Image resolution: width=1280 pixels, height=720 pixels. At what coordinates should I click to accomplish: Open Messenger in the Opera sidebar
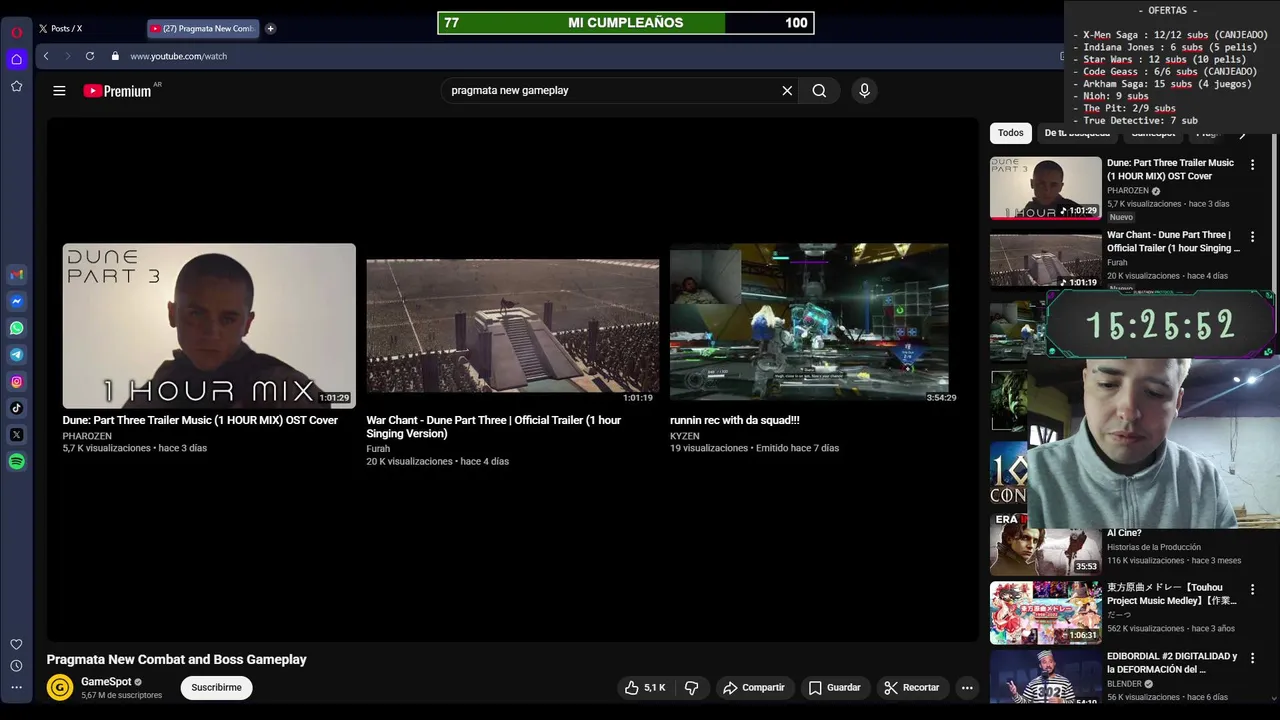coord(17,301)
